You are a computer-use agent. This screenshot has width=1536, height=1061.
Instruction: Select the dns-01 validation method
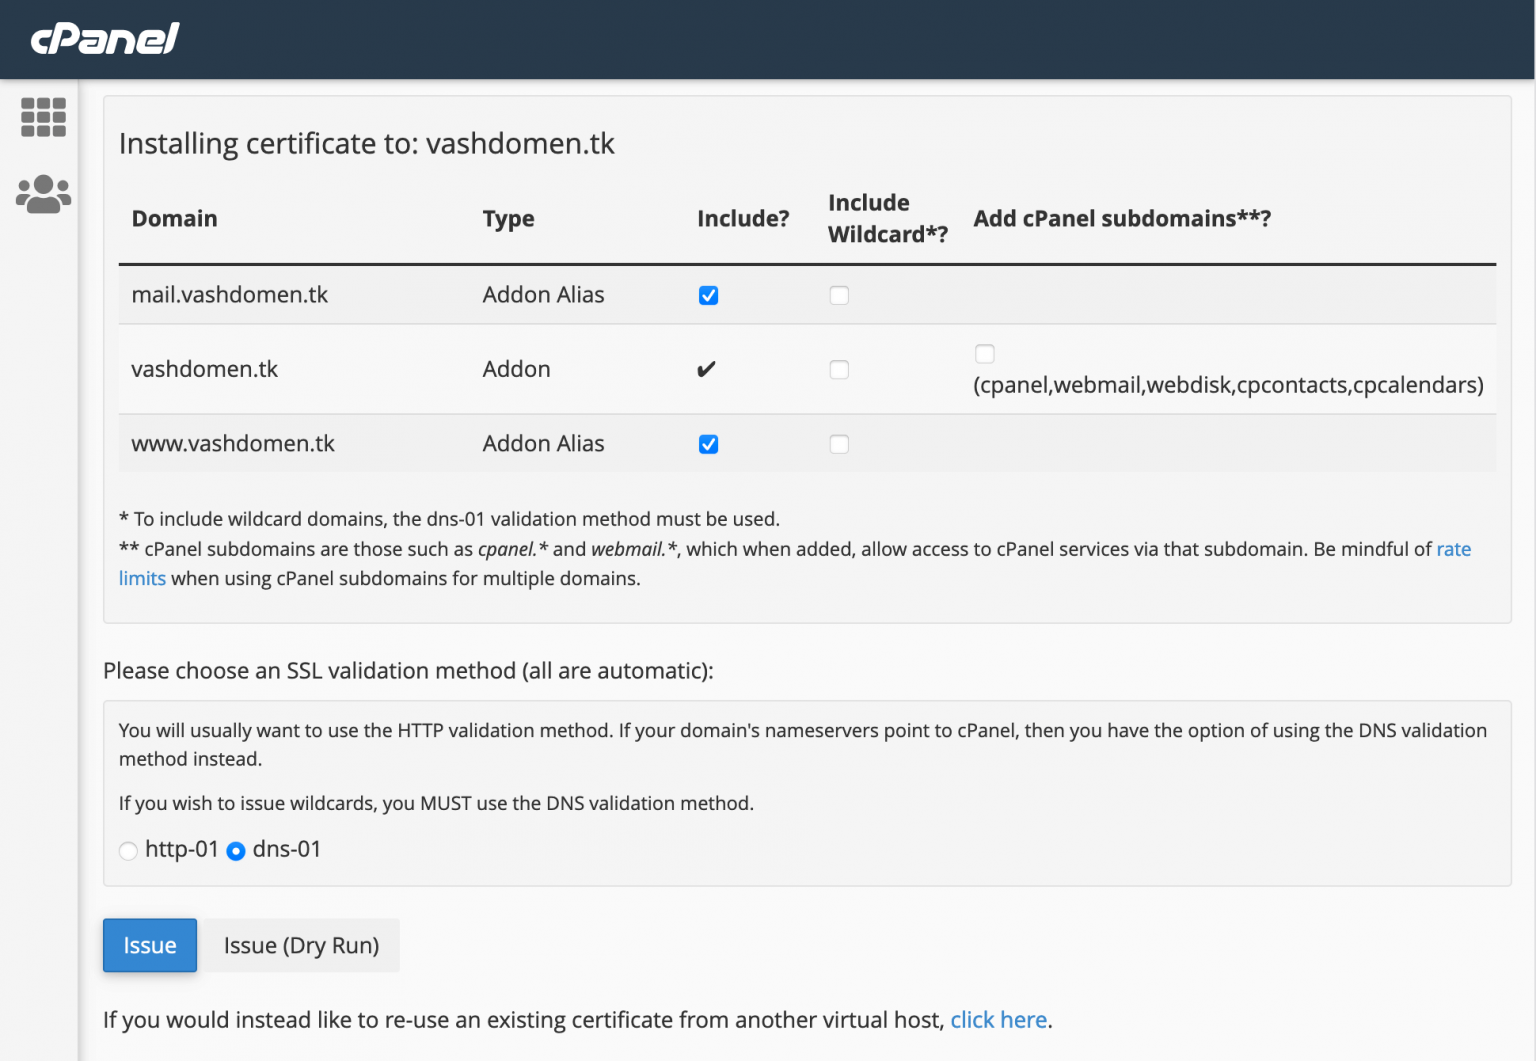pos(236,851)
